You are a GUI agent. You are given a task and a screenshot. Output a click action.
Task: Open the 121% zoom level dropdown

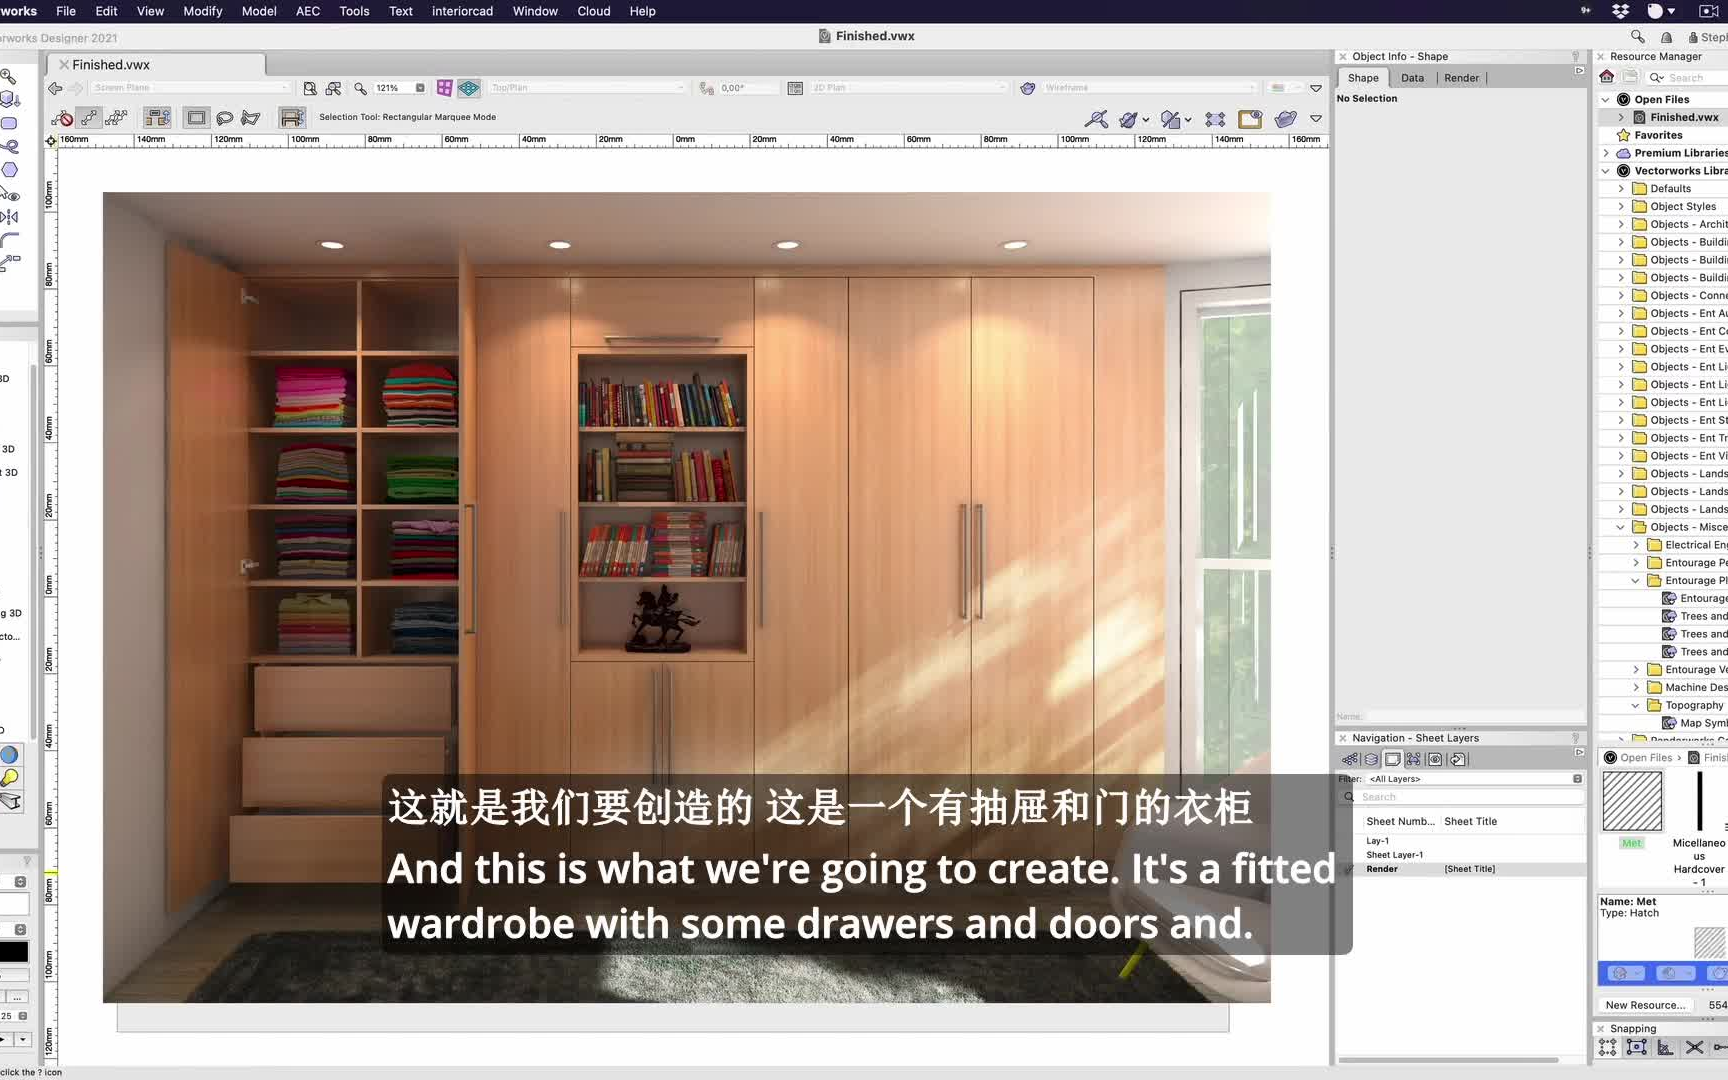click(420, 87)
